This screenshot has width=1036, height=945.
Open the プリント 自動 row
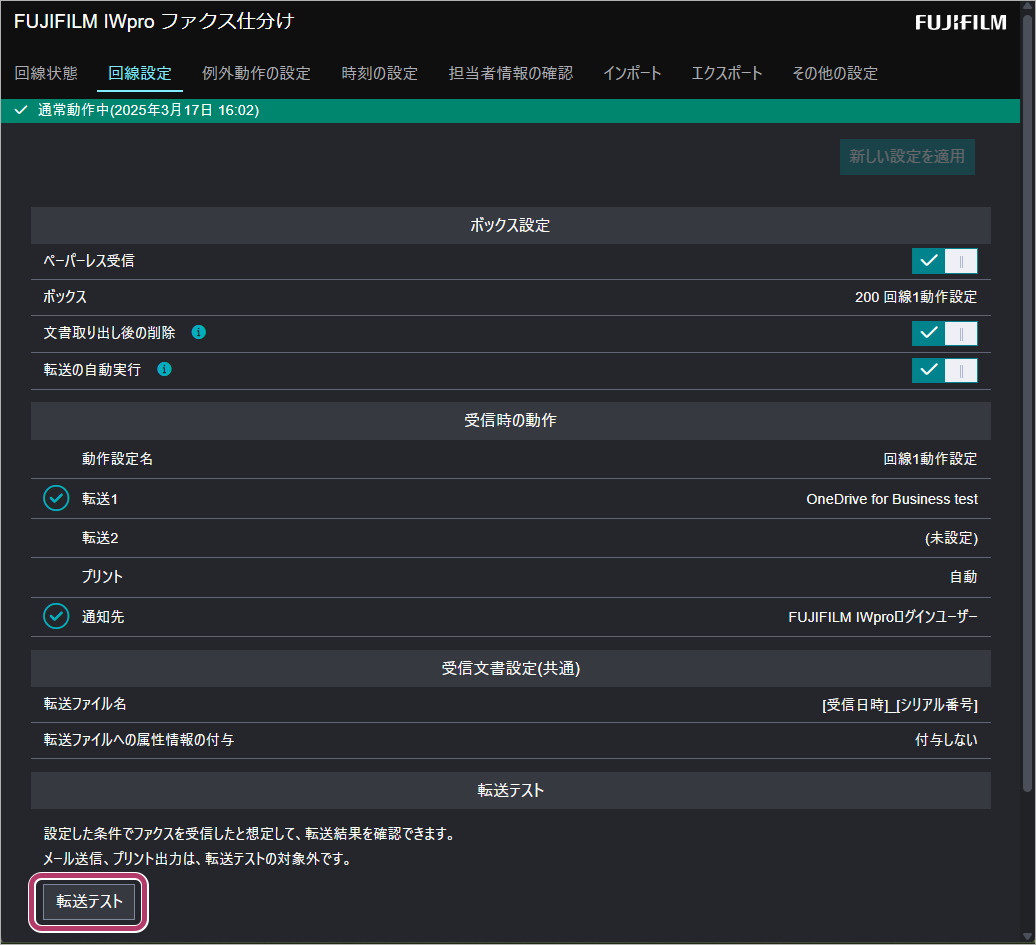[x=511, y=577]
